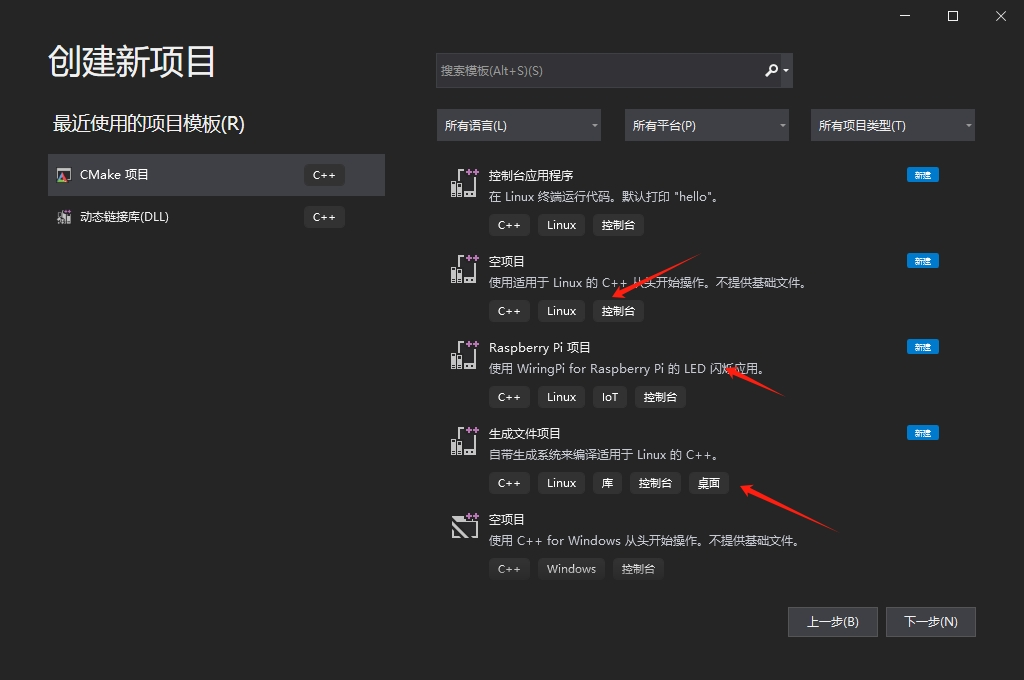Maximize the create project window

pos(953,16)
